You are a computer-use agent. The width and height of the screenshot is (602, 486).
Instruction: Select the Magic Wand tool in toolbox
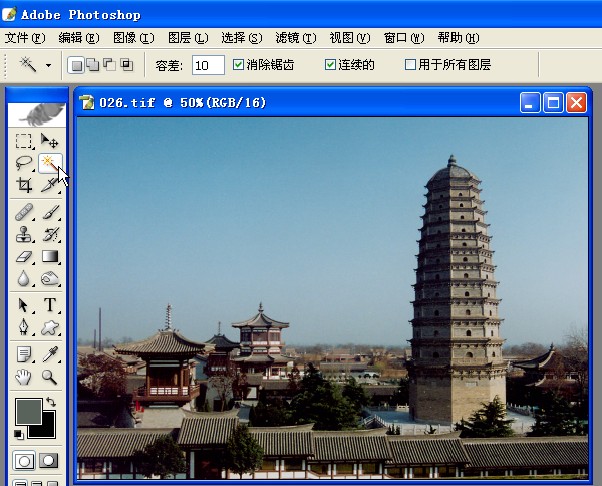tap(50, 163)
